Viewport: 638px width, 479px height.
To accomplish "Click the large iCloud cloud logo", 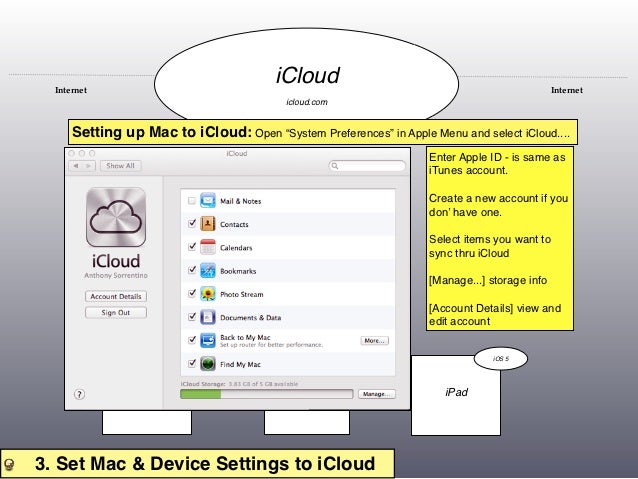I will (x=116, y=217).
